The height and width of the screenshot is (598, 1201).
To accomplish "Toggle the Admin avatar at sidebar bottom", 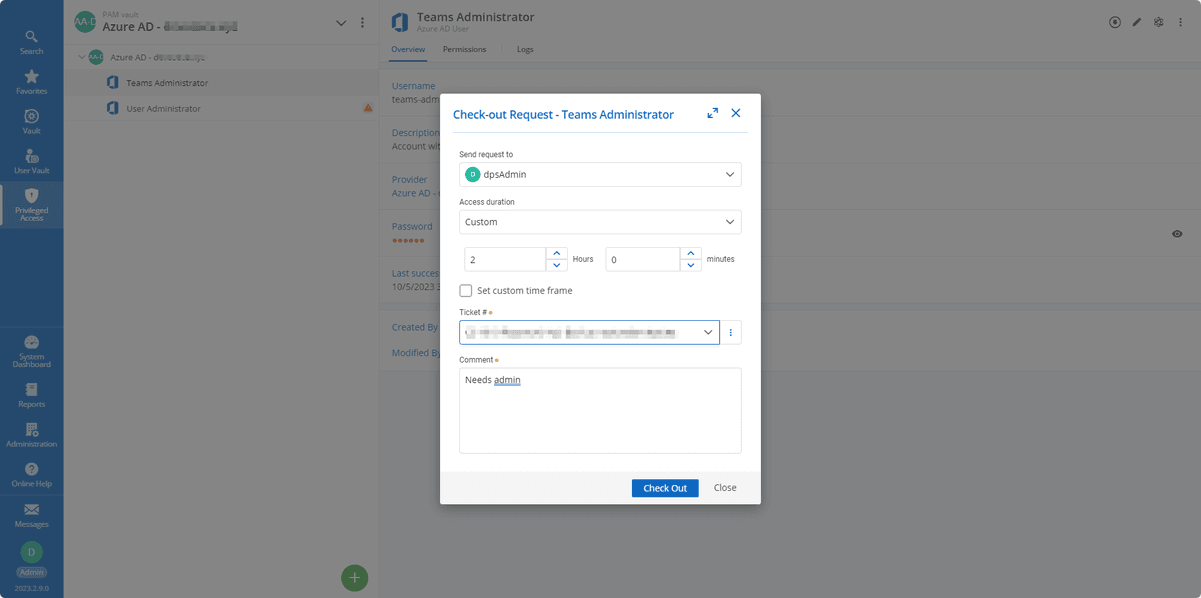I will pos(31,553).
